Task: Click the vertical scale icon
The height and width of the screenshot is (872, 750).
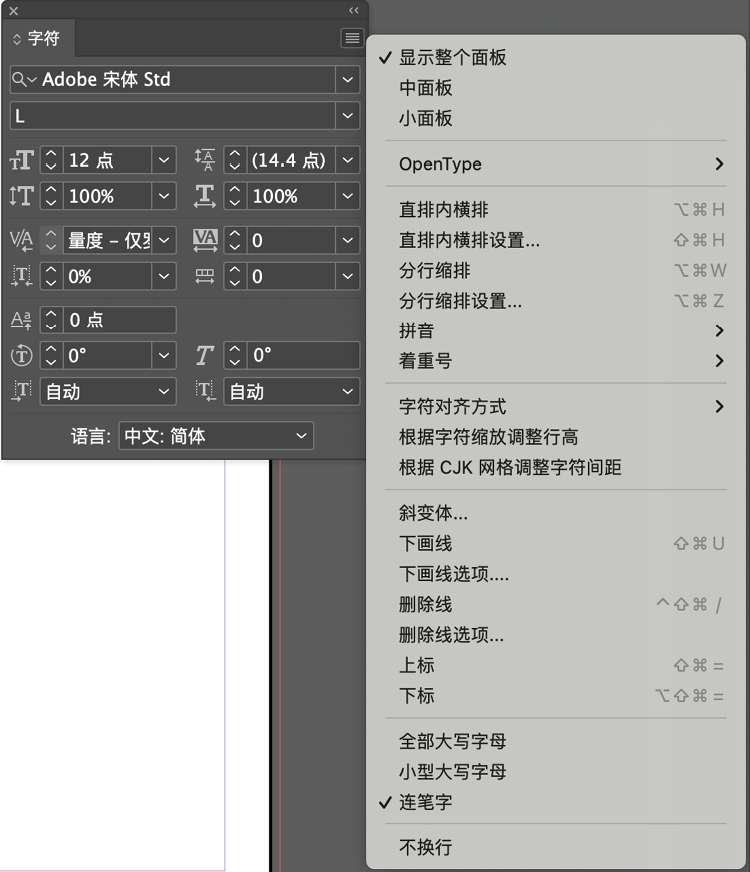Action: [x=21, y=196]
